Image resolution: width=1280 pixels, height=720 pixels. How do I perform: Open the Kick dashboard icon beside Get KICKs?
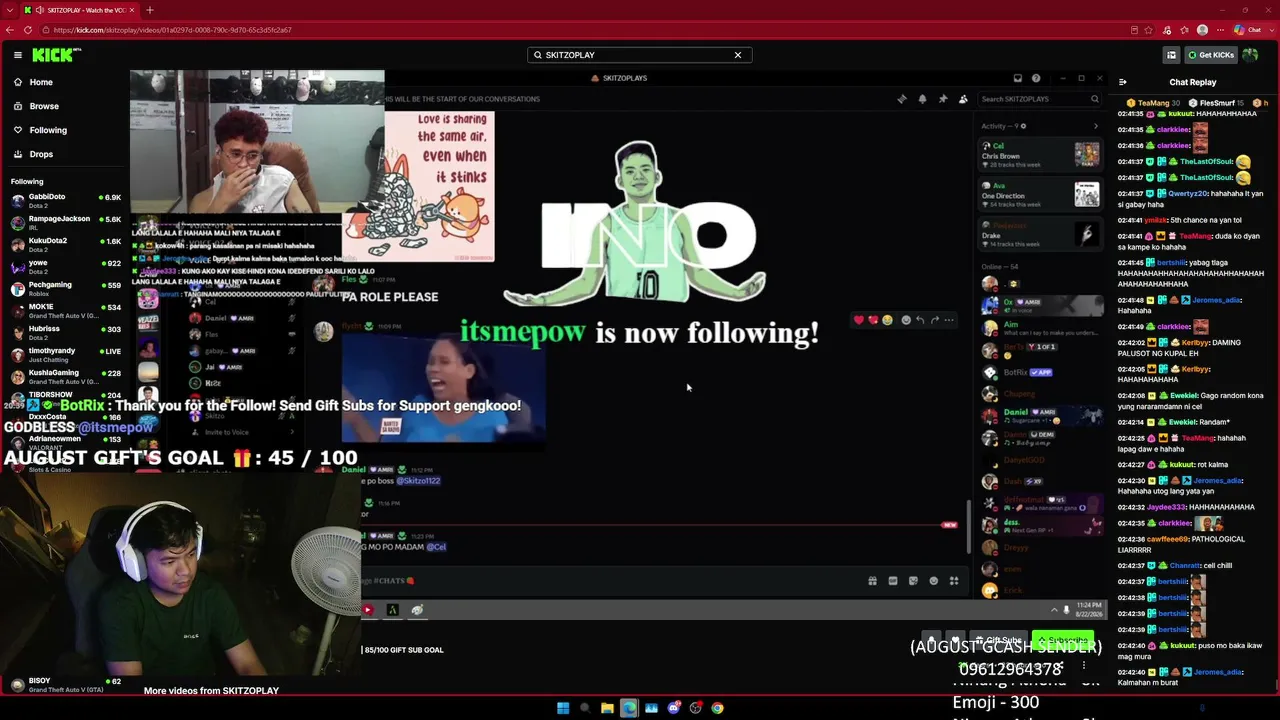[1171, 55]
